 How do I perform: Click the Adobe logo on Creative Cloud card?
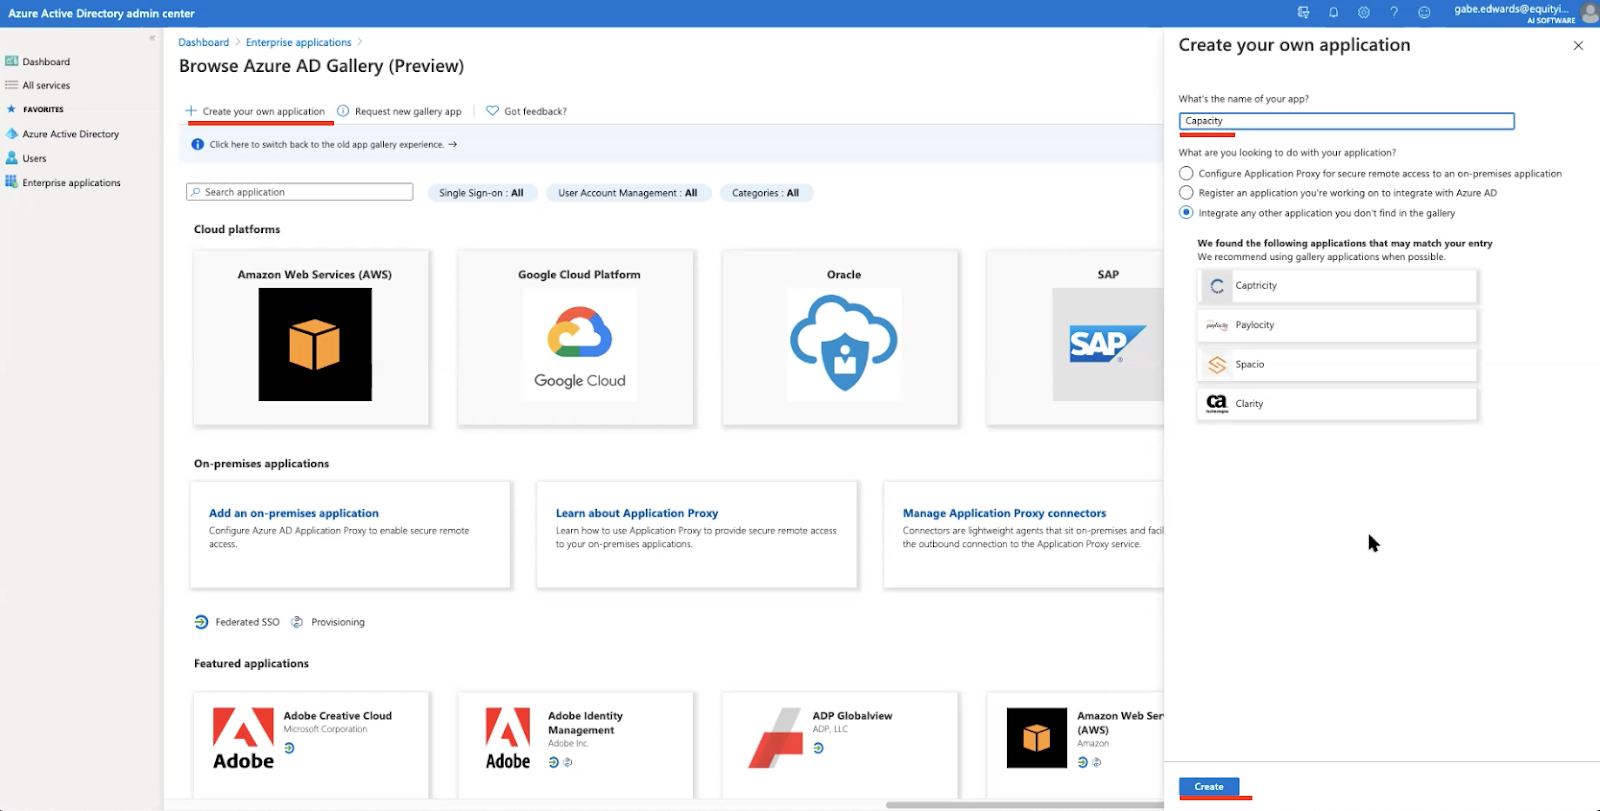(x=243, y=738)
